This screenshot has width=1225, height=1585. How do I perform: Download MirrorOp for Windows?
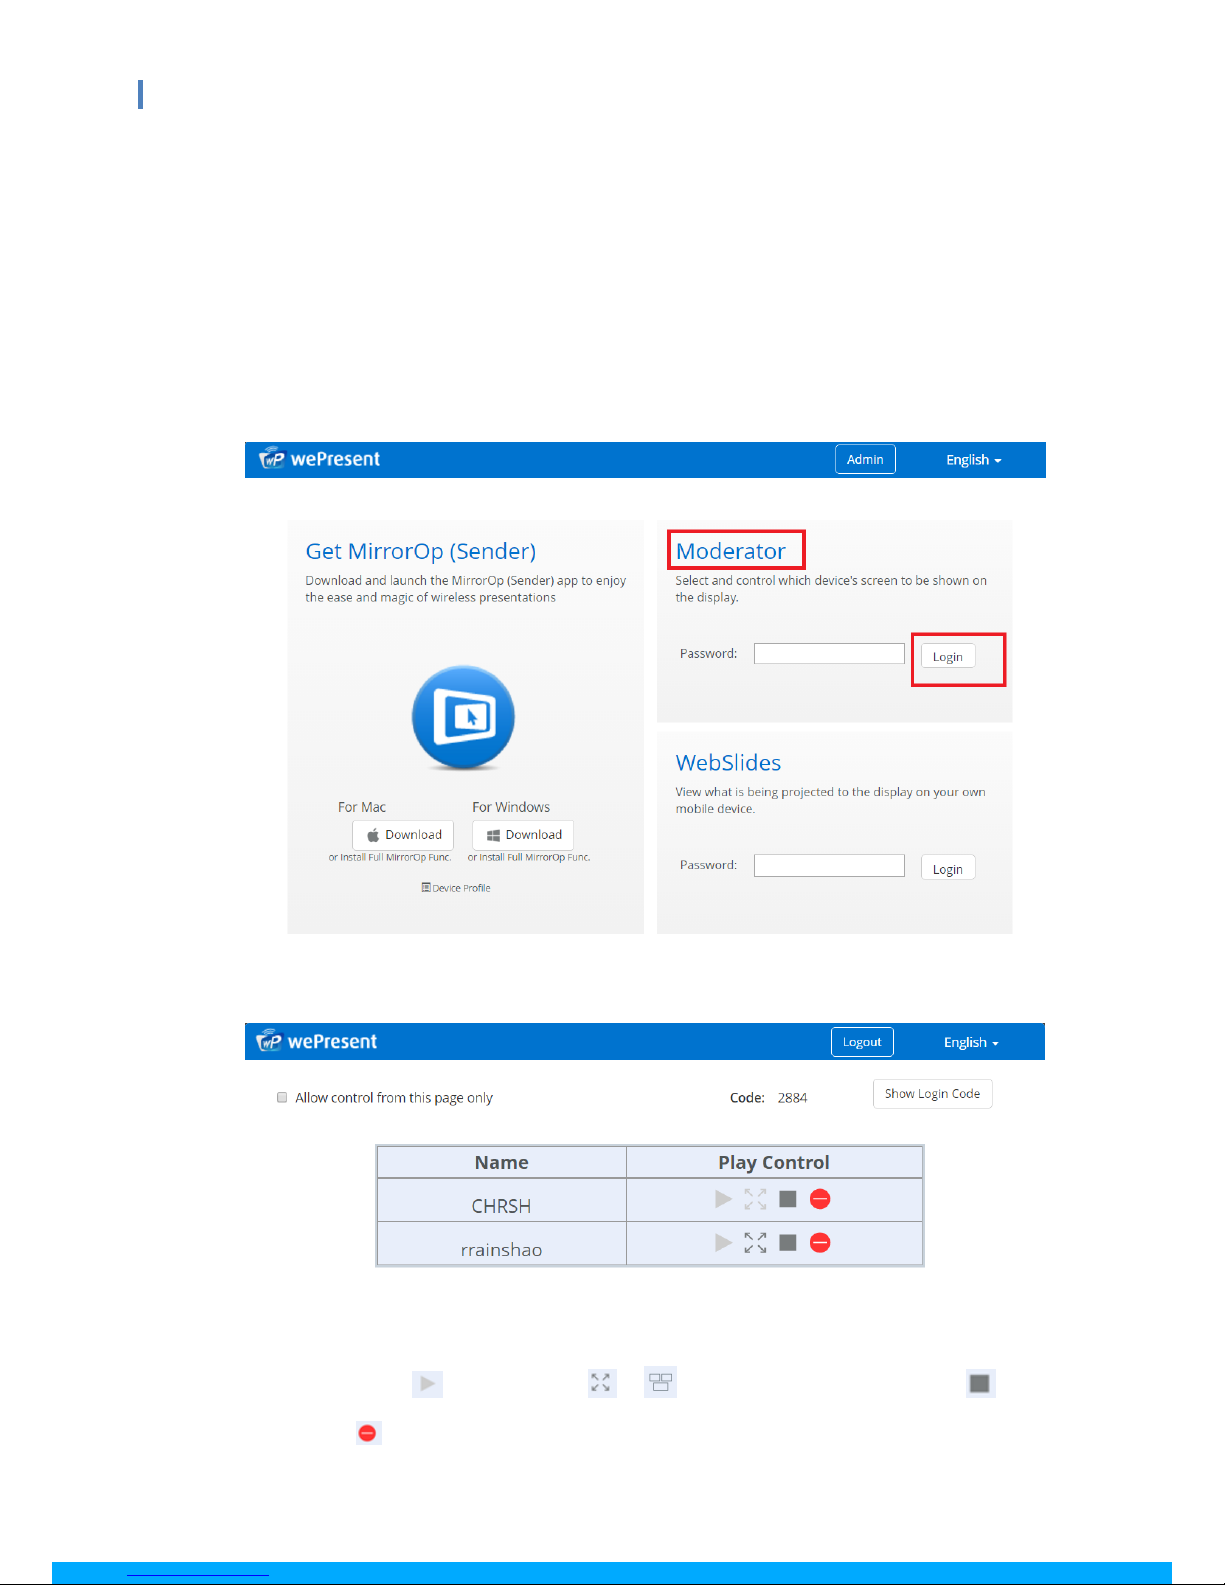pyautogui.click(x=523, y=835)
